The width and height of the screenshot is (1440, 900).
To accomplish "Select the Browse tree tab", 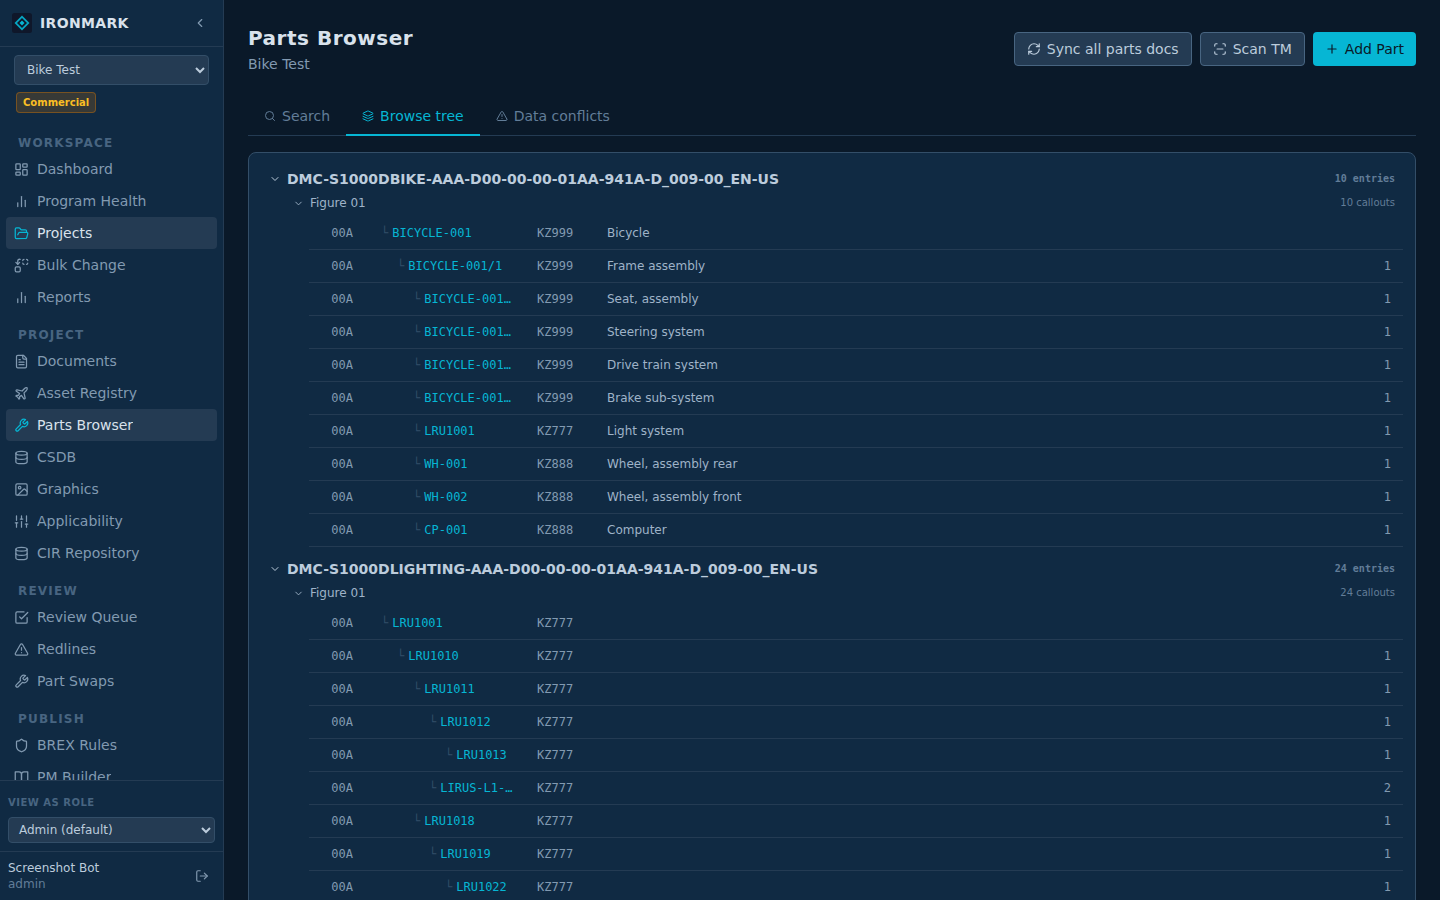I will tap(413, 117).
